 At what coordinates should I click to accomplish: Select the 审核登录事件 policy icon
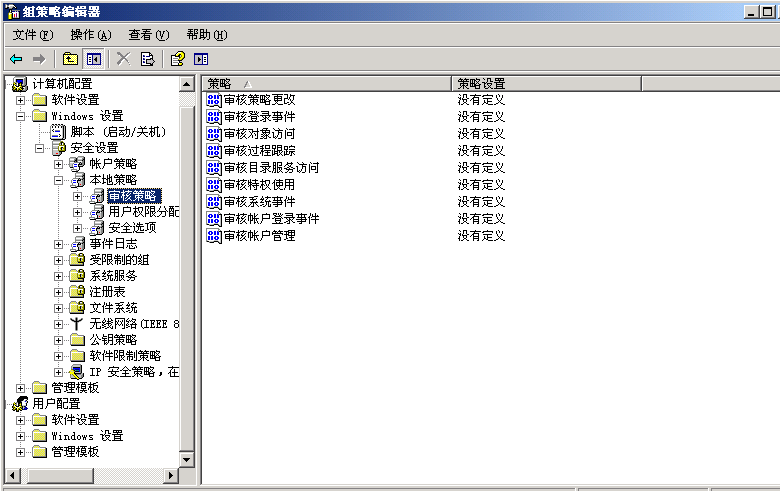click(214, 117)
